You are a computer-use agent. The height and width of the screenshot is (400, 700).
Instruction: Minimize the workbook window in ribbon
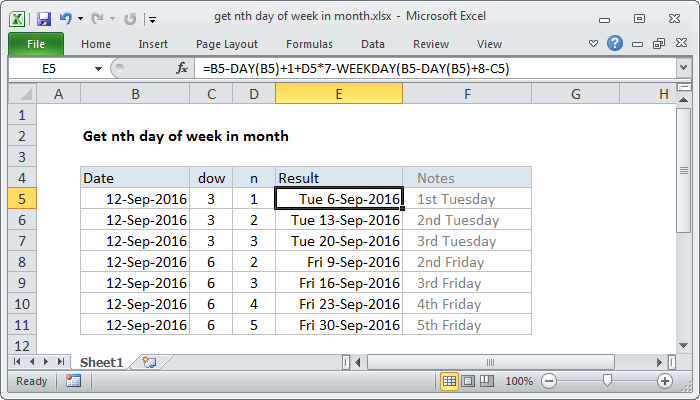pyautogui.click(x=638, y=44)
